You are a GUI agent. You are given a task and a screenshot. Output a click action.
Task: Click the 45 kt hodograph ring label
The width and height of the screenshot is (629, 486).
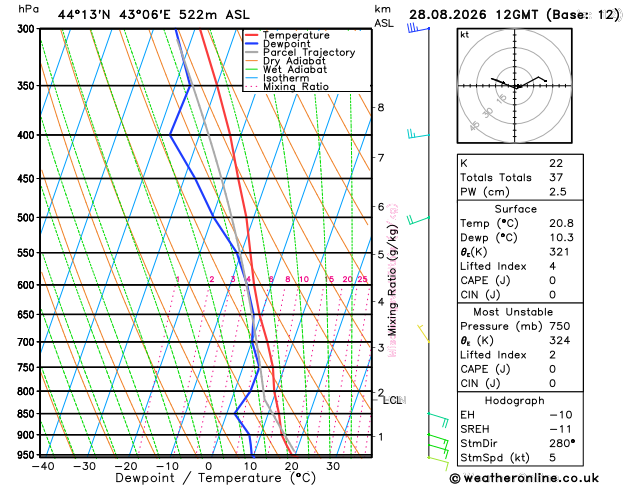click(x=475, y=126)
